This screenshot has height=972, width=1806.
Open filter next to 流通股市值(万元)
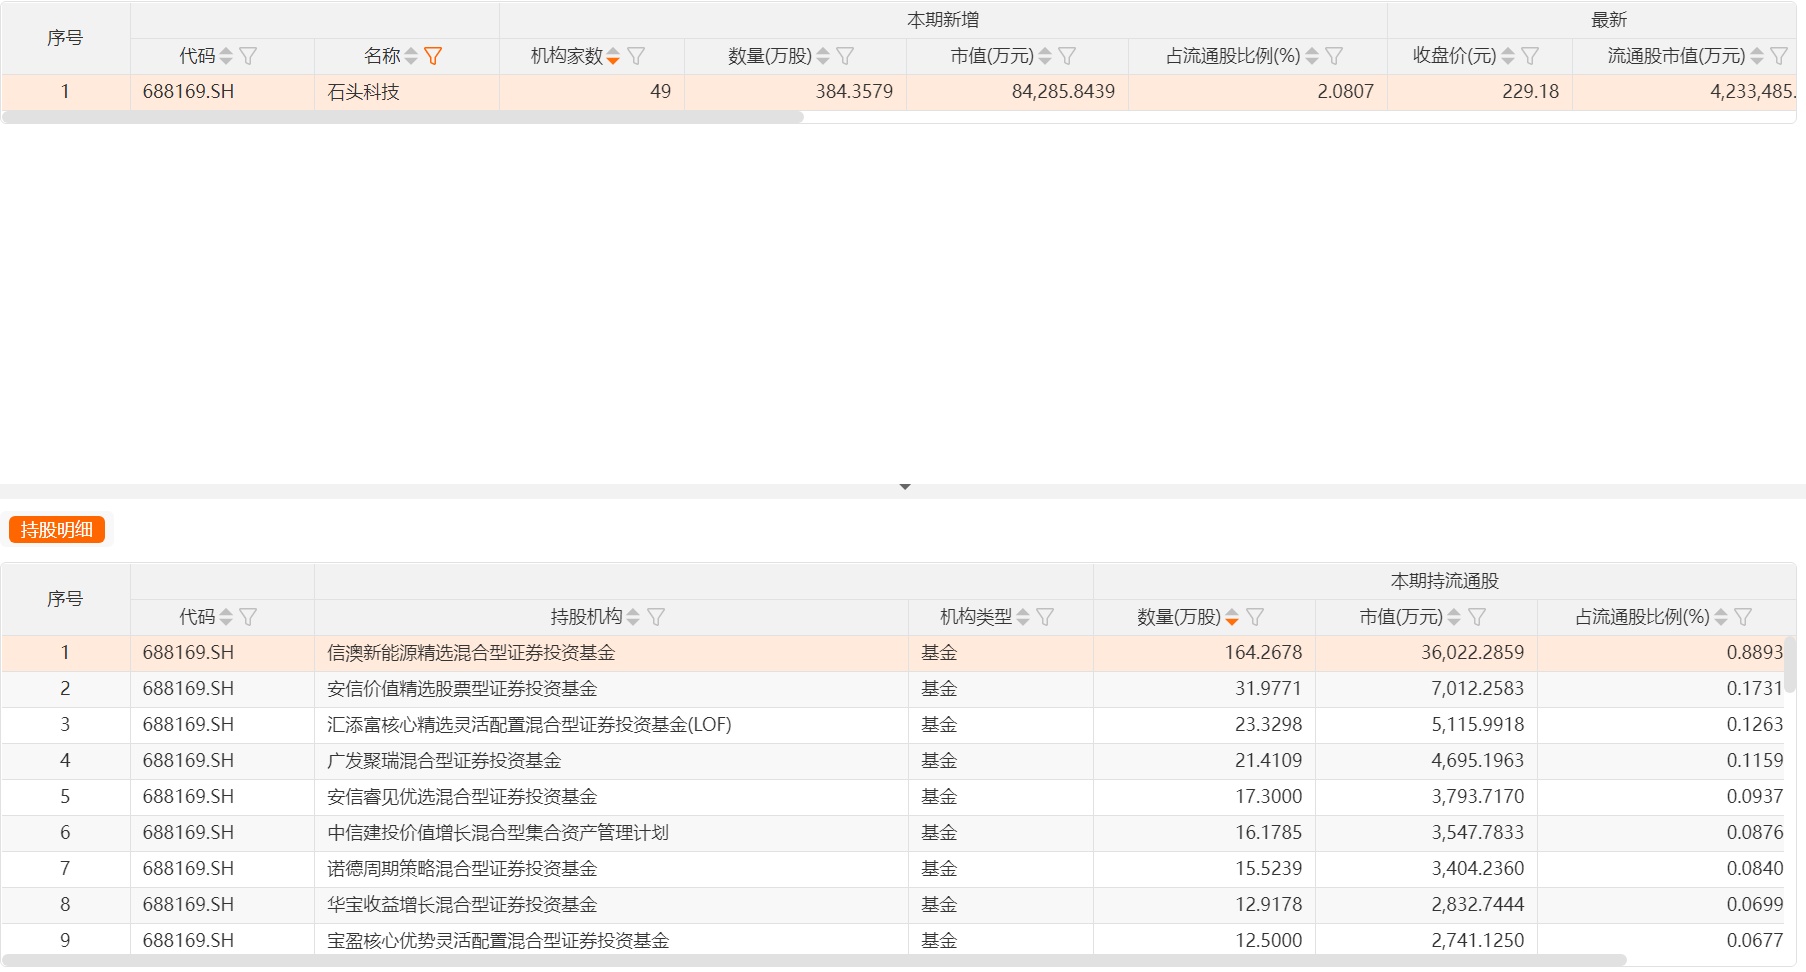1779,56
